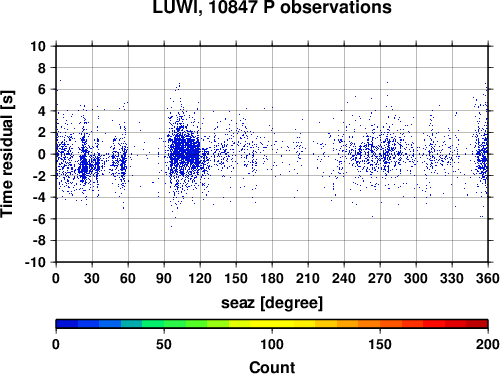Viewport: 500px width, 374px height.
Task: Click the x-axis tick label 270
Action: (x=380, y=278)
